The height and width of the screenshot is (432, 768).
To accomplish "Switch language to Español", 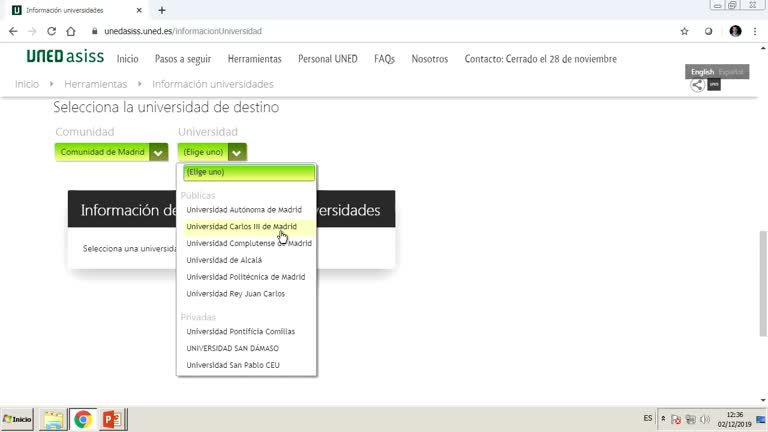I will [x=731, y=72].
